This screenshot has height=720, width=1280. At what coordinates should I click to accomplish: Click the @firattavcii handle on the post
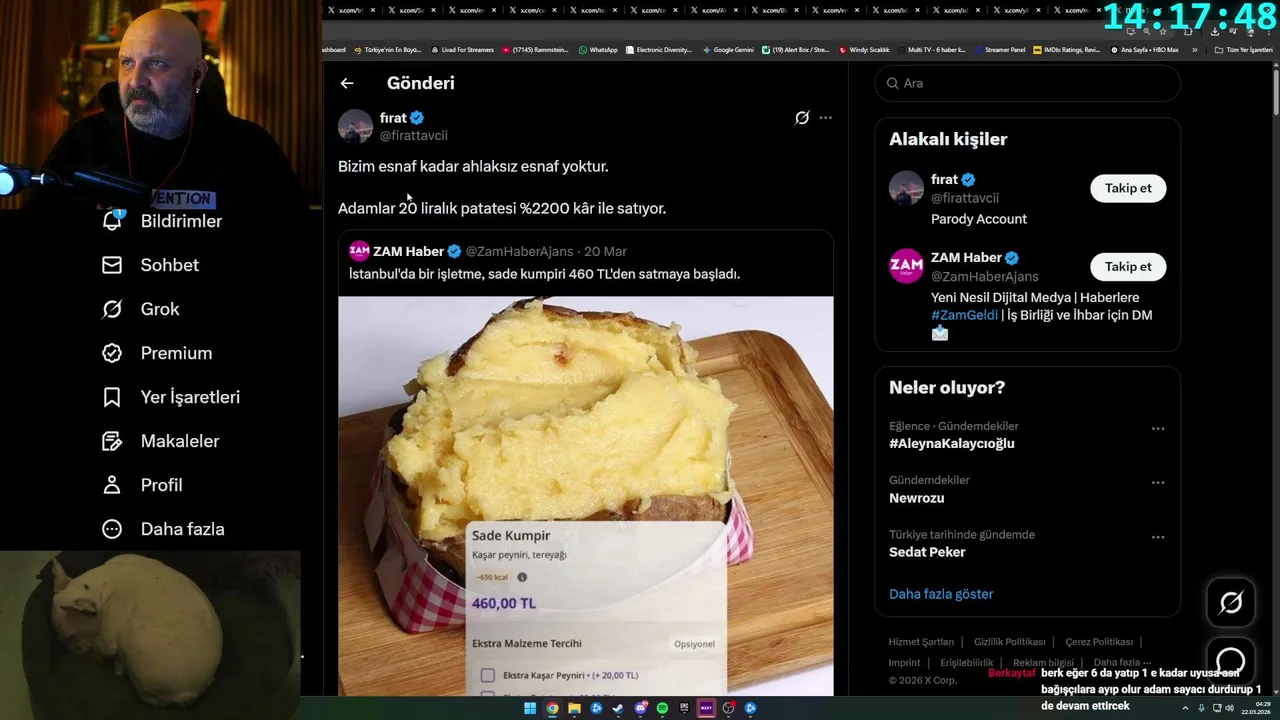413,135
